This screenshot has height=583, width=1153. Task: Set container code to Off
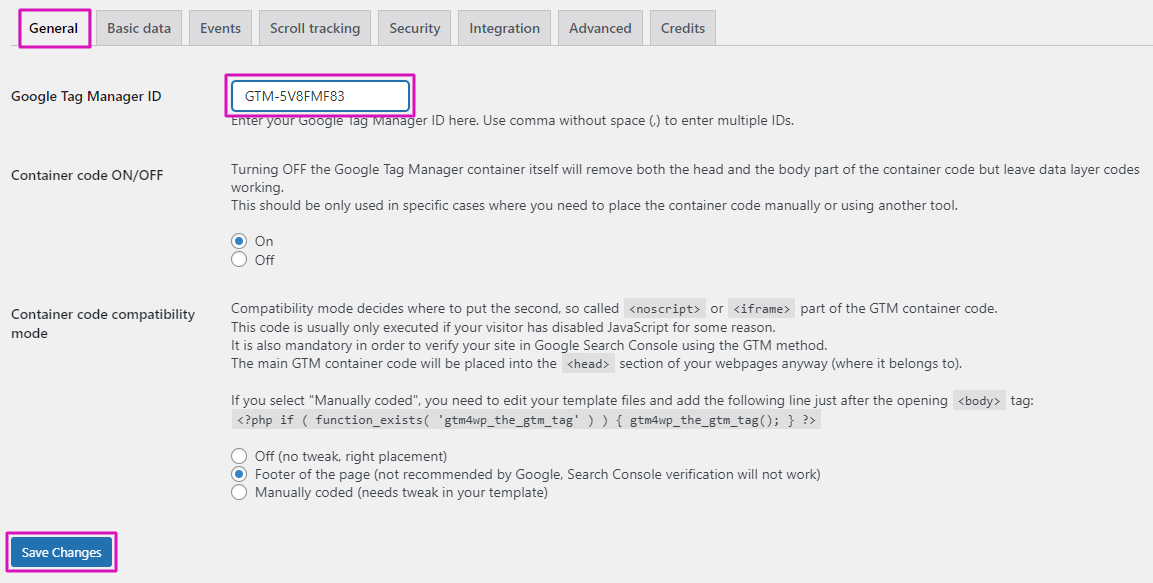click(x=239, y=260)
